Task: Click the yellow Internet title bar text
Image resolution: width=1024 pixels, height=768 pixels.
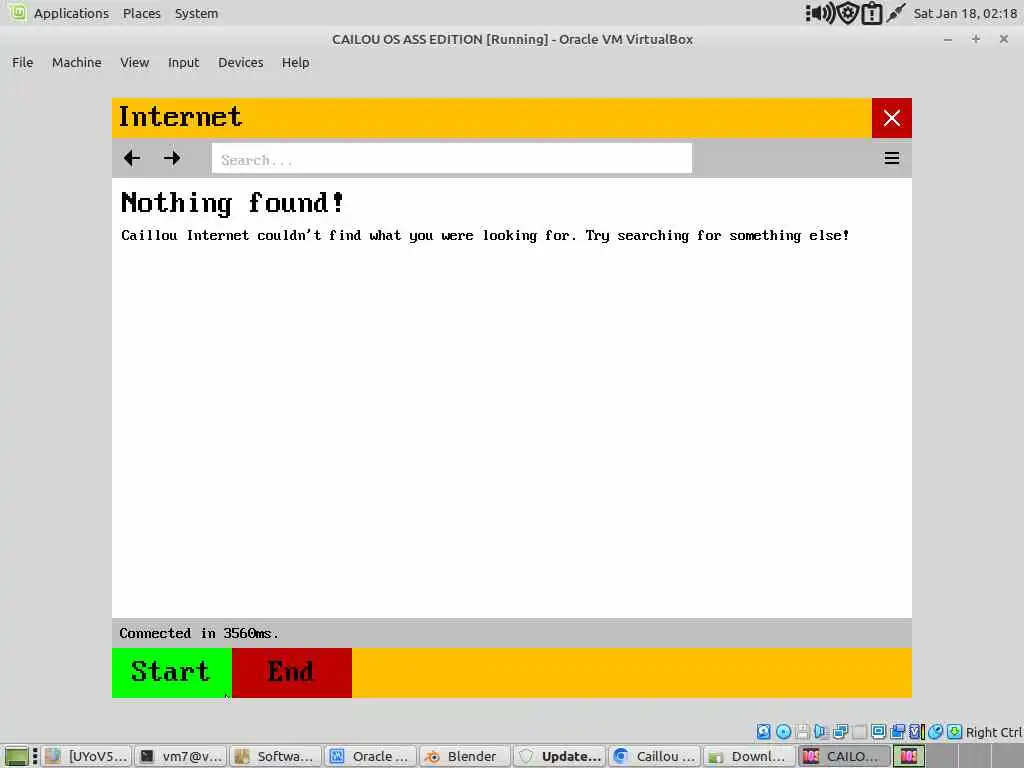Action: click(x=180, y=118)
